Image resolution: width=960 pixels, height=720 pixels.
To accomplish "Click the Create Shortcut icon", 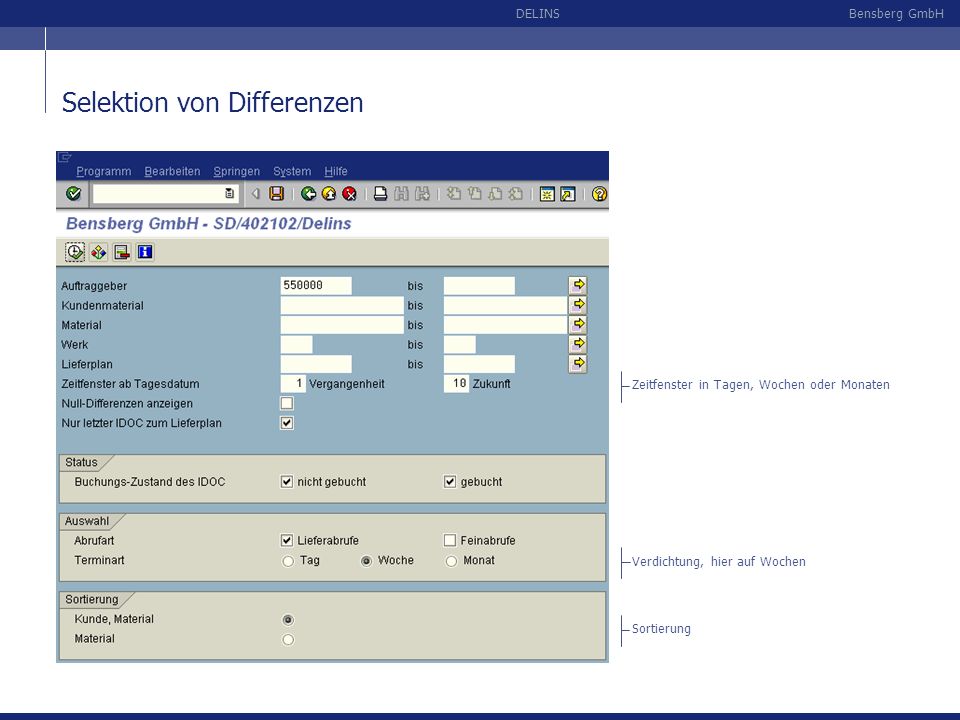I will [x=568, y=194].
